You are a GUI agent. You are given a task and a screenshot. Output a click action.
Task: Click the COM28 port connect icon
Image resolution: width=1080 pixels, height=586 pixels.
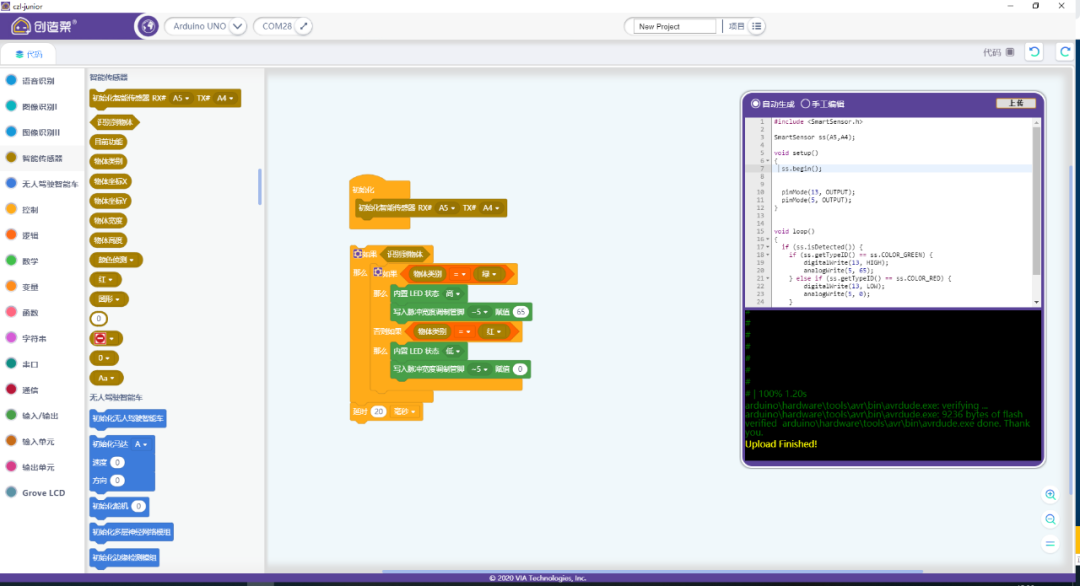(x=304, y=26)
